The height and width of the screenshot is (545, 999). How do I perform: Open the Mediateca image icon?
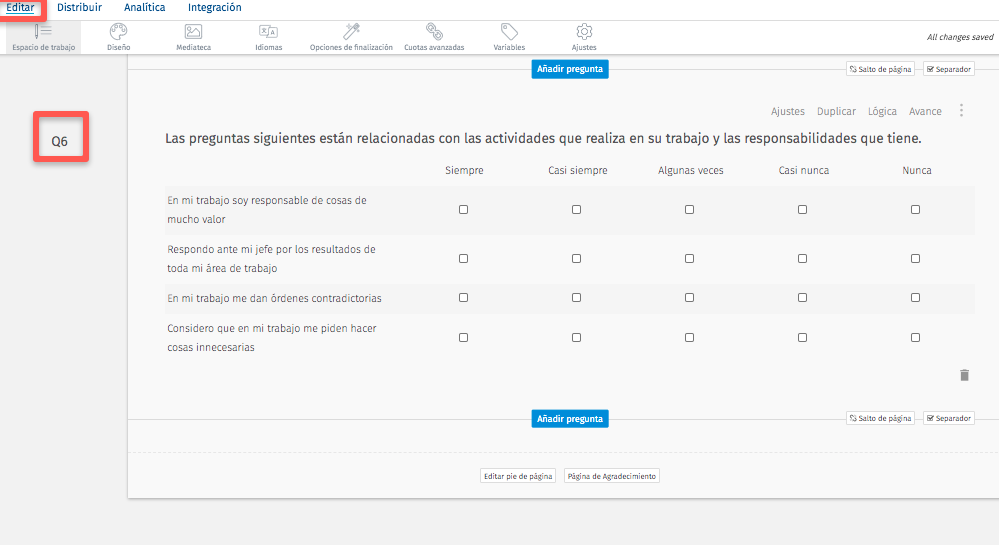193,32
